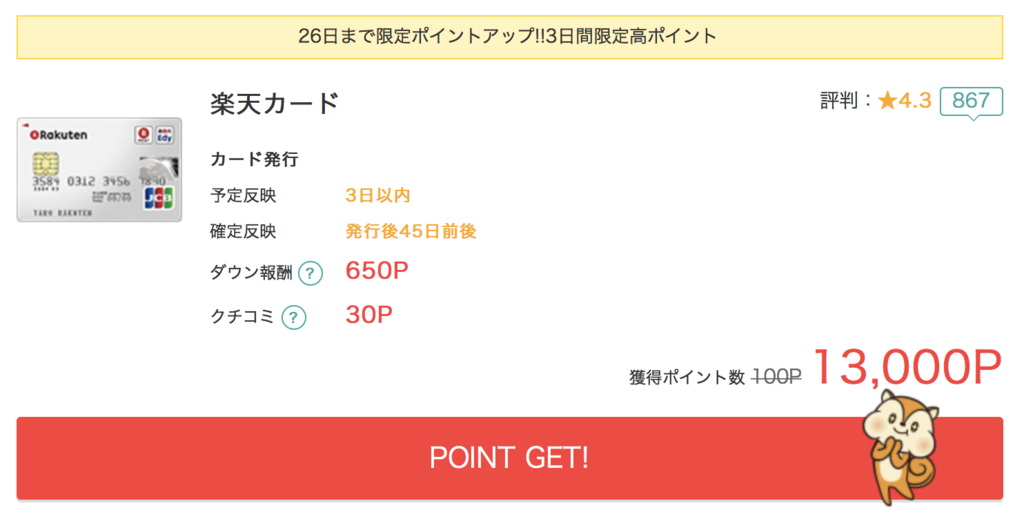Click the Edy logo on the card
The height and width of the screenshot is (519, 1024).
(164, 135)
